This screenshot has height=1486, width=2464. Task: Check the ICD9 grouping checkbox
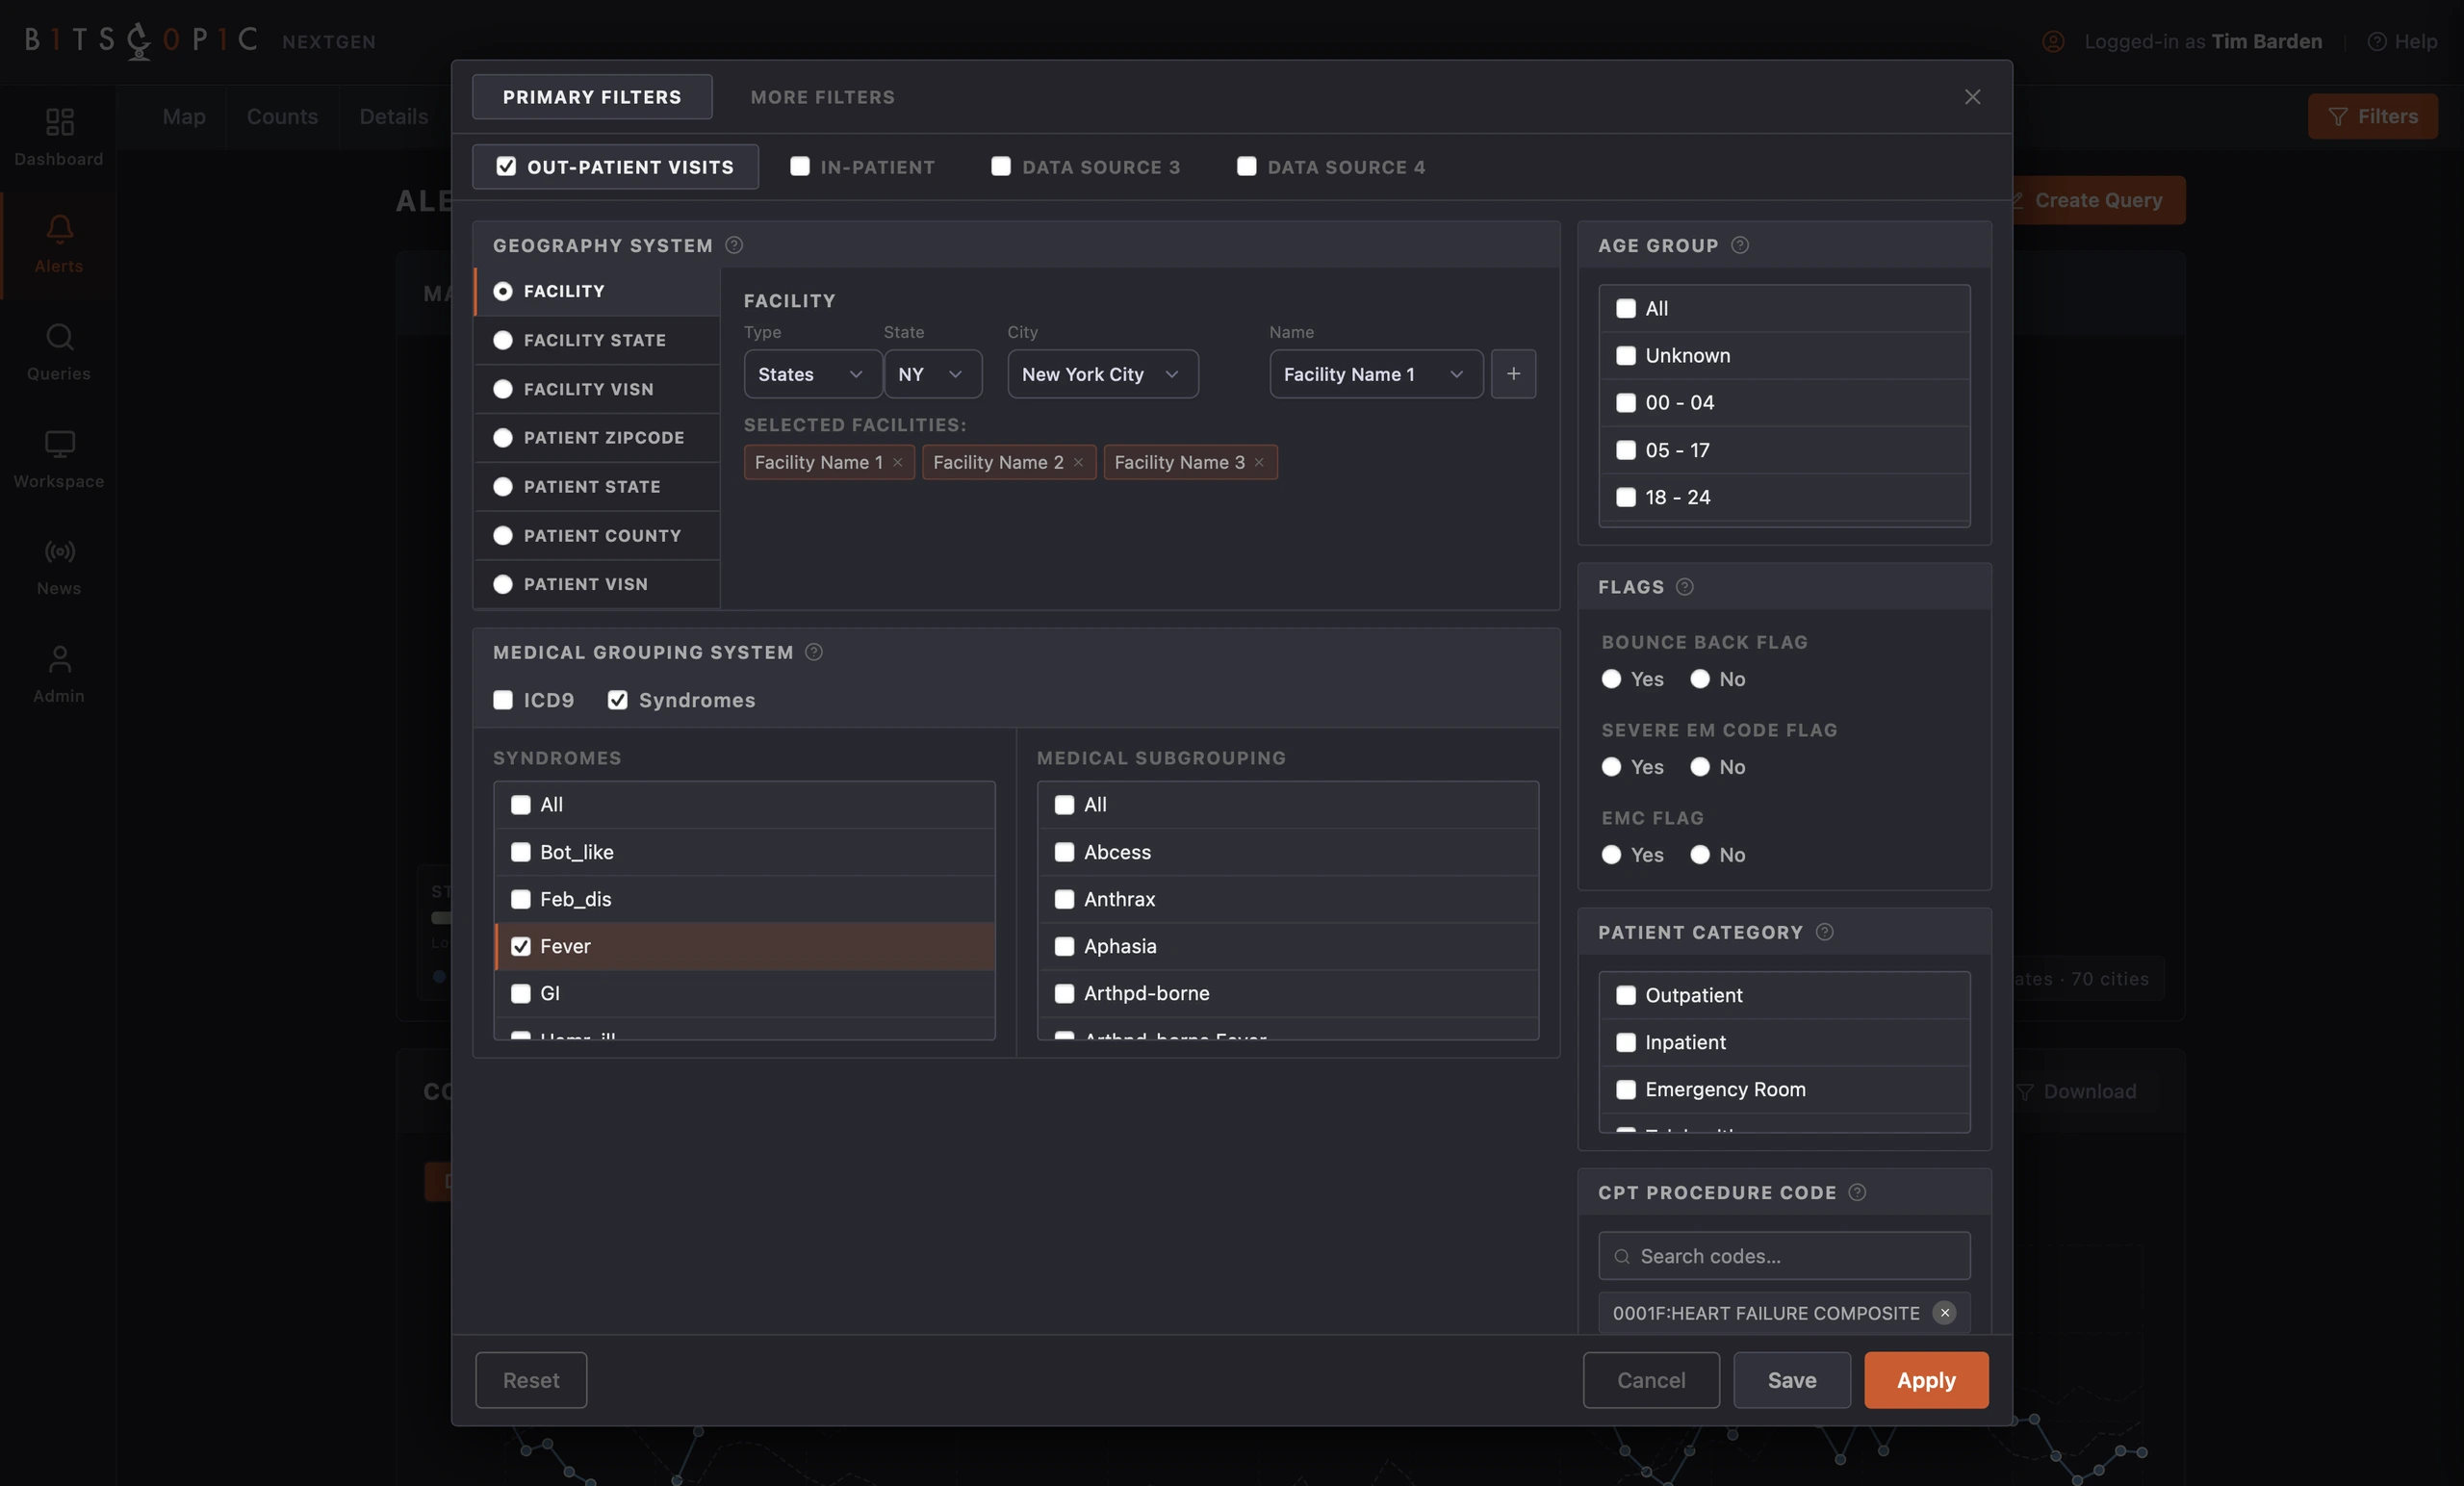tap(503, 700)
